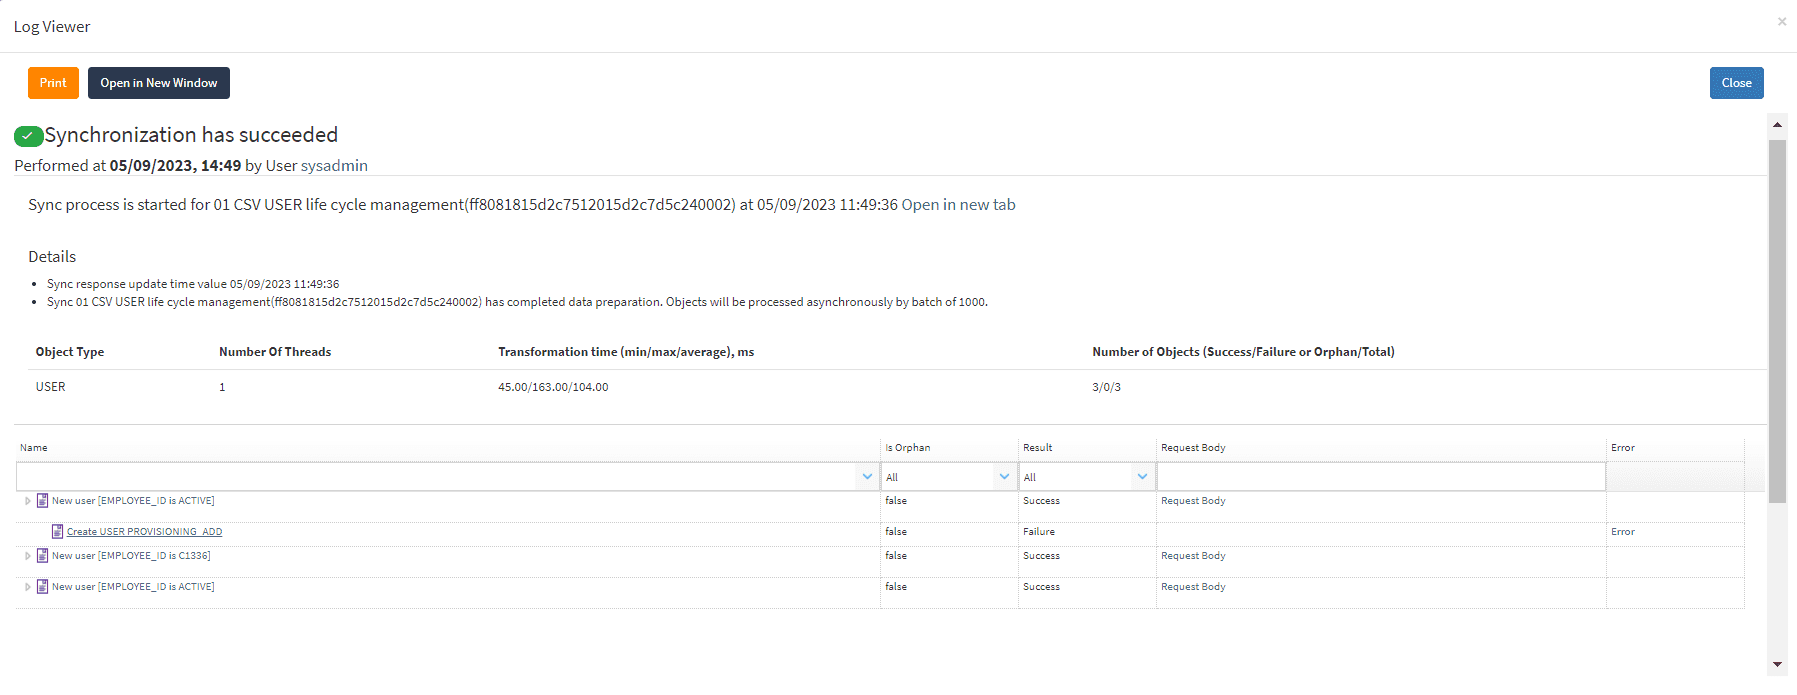The width and height of the screenshot is (1797, 695).
Task: Click Open in New Window button
Action: coord(158,83)
